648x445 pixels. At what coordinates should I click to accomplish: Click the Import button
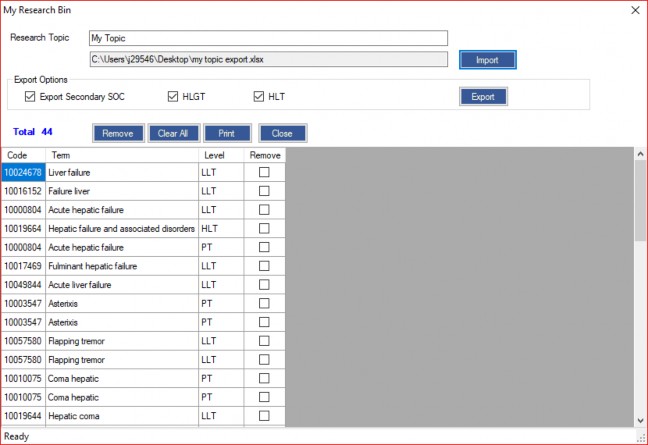coord(487,60)
